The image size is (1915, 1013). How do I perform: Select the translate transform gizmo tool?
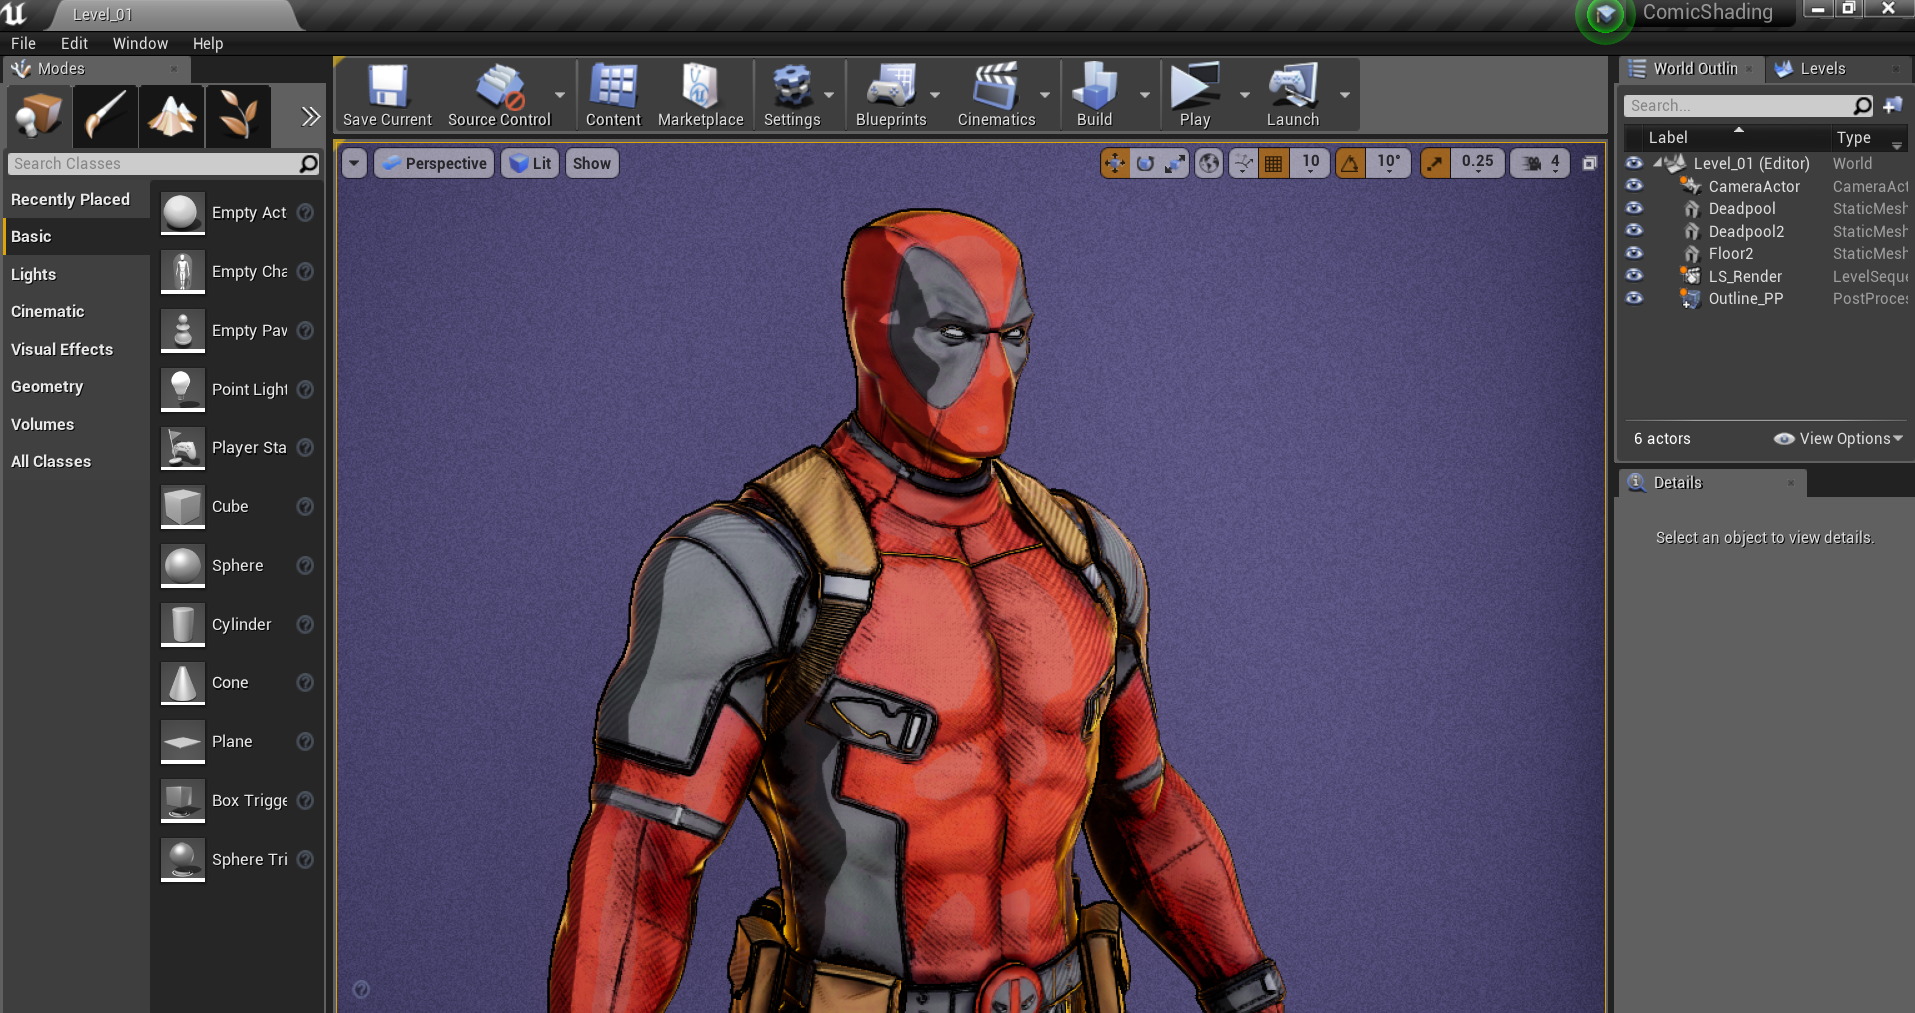(1114, 163)
